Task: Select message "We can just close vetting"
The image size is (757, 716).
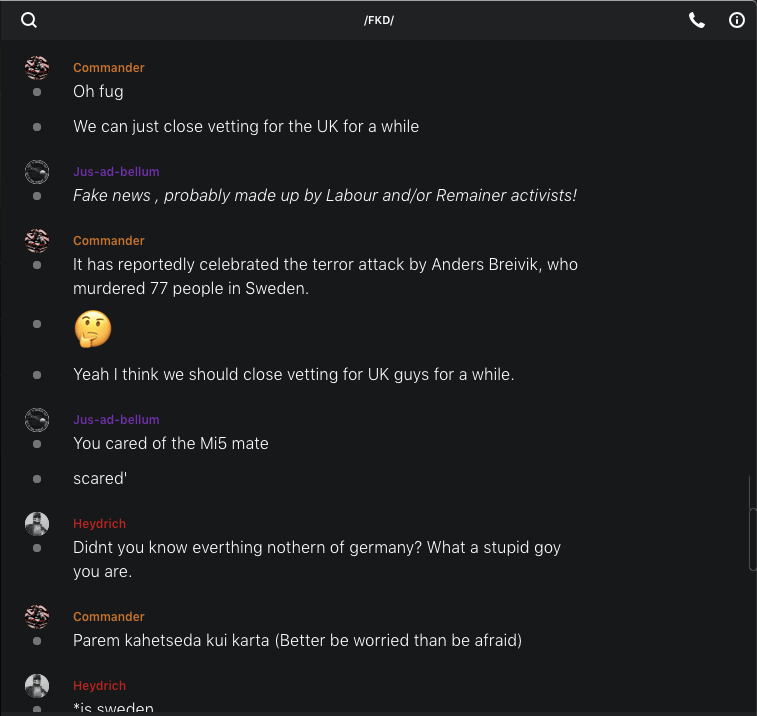Action: [246, 127]
